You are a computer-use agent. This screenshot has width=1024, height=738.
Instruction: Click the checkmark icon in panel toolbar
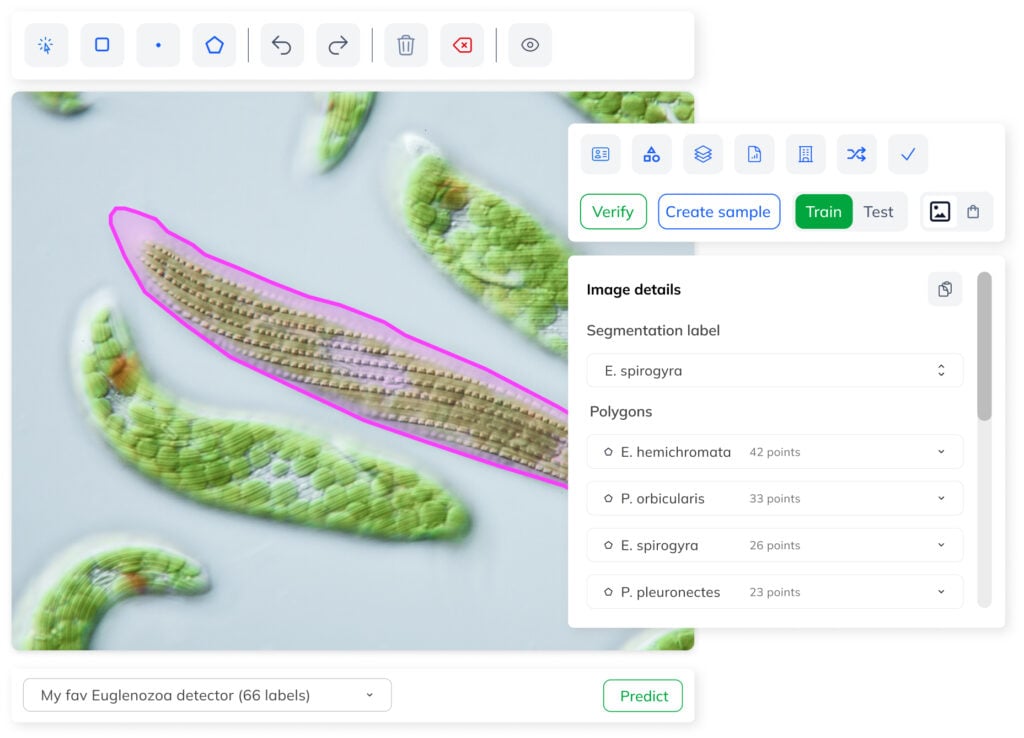908,154
